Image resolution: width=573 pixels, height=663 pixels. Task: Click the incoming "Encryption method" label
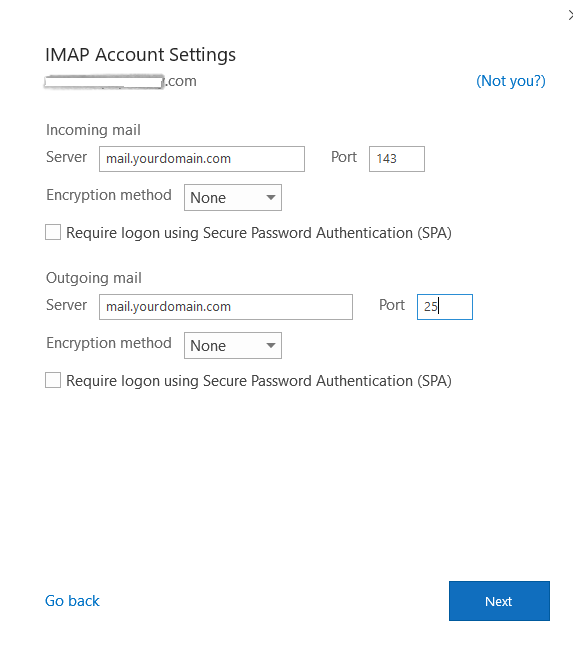tap(109, 195)
